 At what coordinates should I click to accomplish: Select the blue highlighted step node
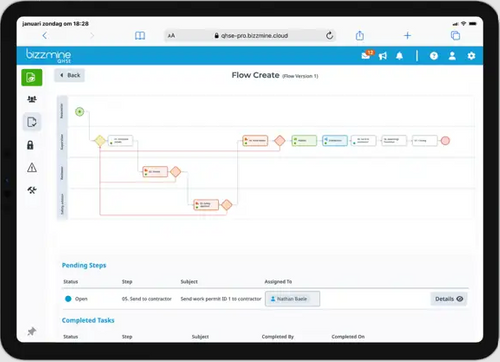pyautogui.click(x=335, y=141)
